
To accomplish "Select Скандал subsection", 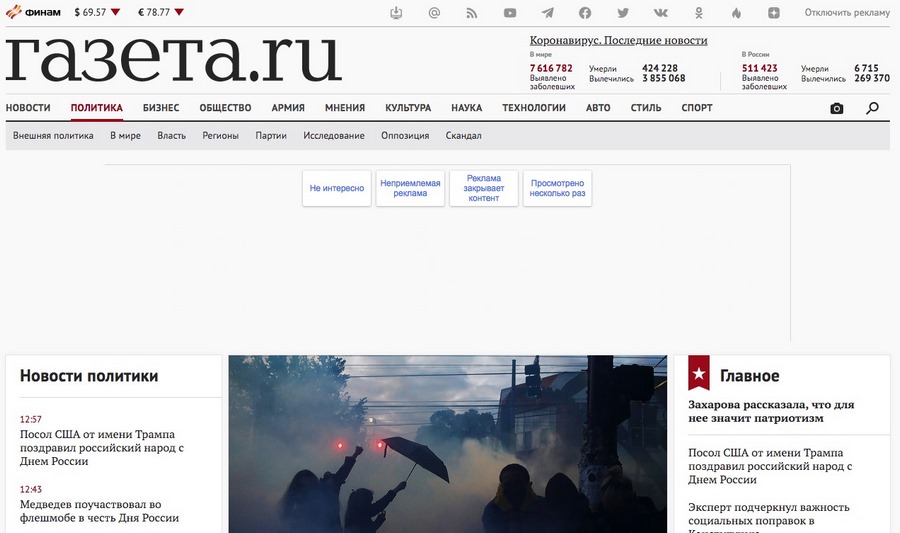I will [463, 136].
